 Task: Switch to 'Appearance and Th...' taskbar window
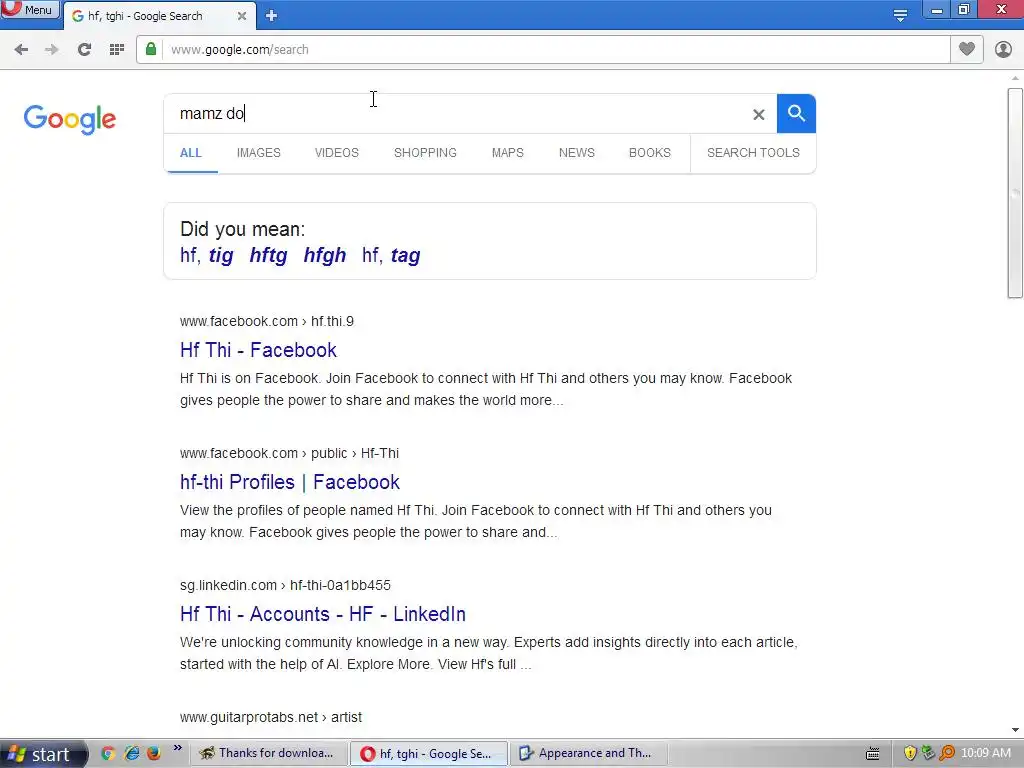click(589, 753)
